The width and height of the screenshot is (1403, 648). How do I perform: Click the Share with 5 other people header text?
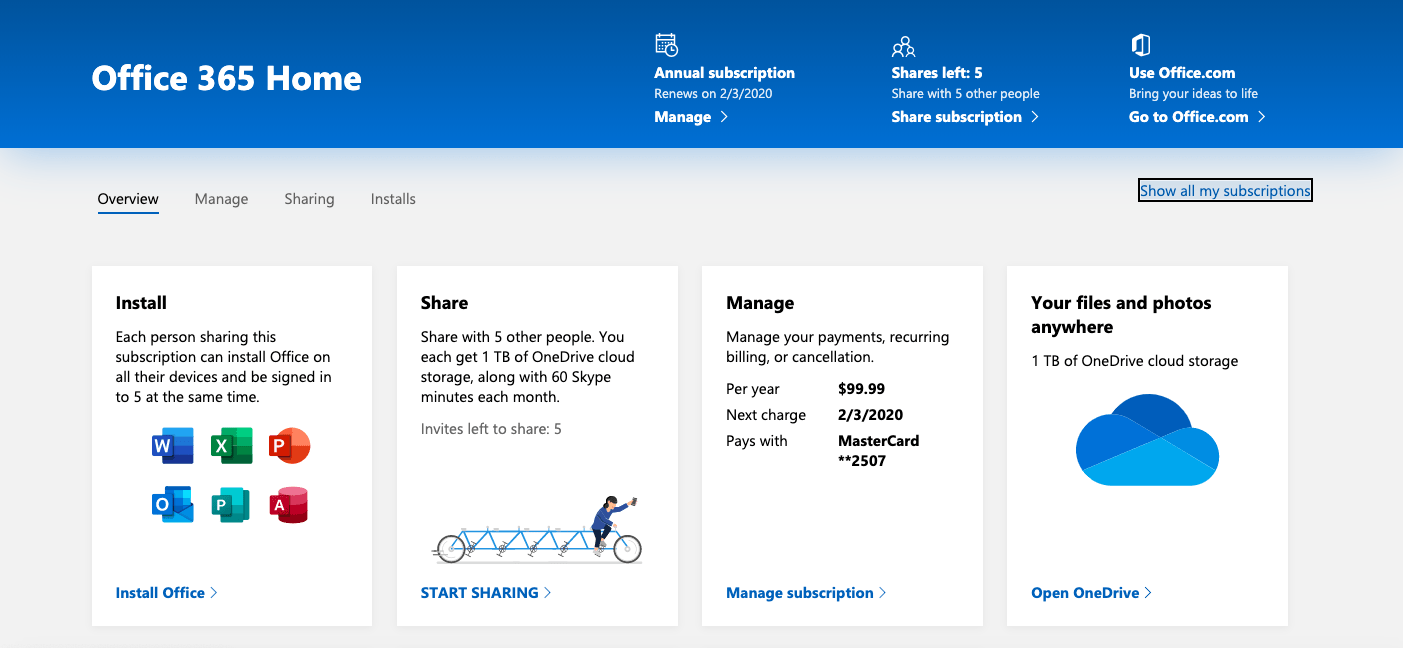[966, 94]
